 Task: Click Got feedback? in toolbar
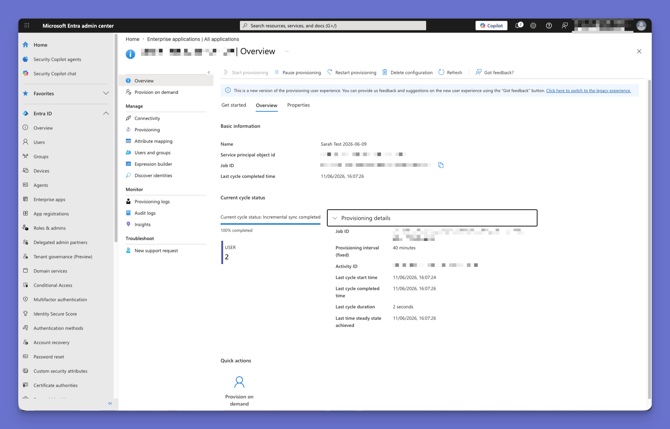[x=494, y=73]
